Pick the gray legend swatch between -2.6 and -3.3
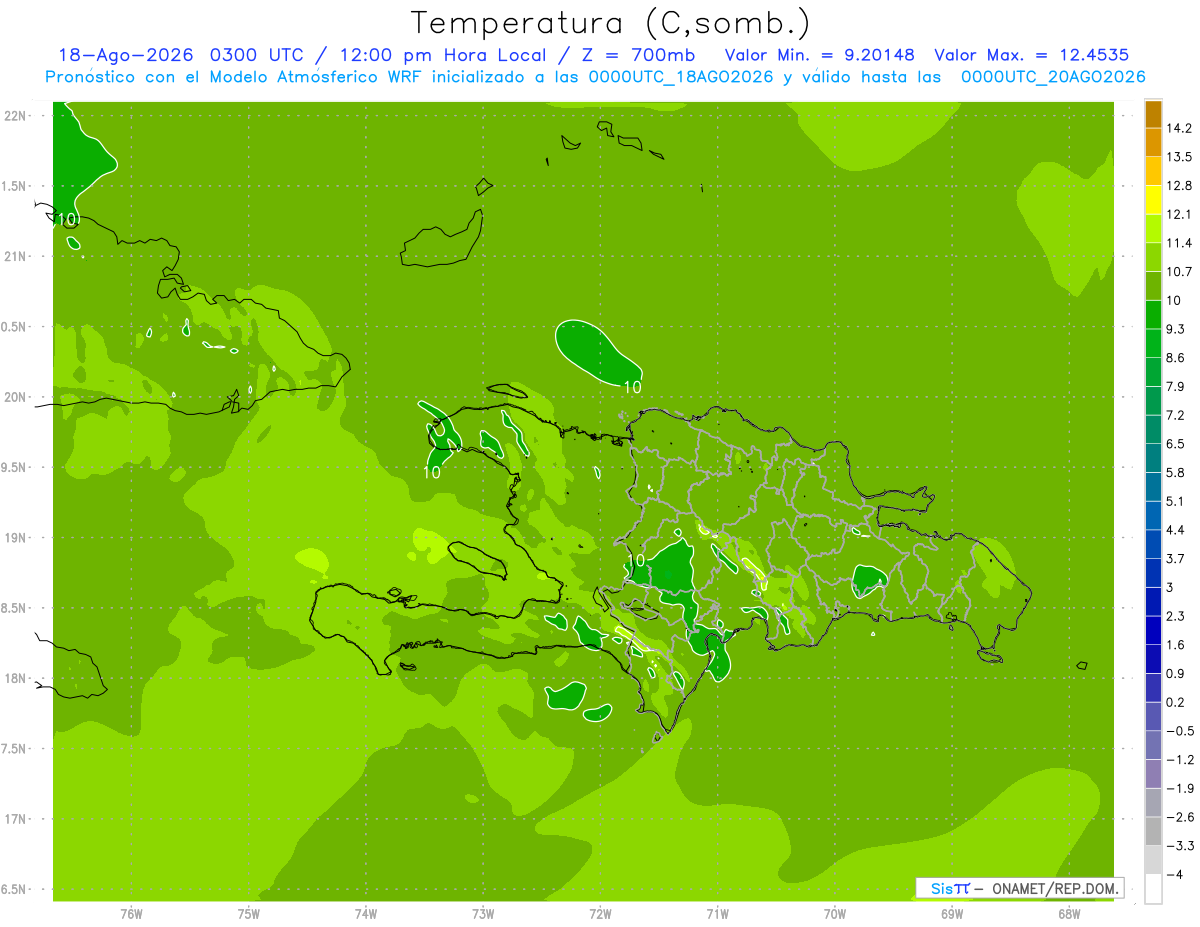1200x927 pixels. [1153, 831]
